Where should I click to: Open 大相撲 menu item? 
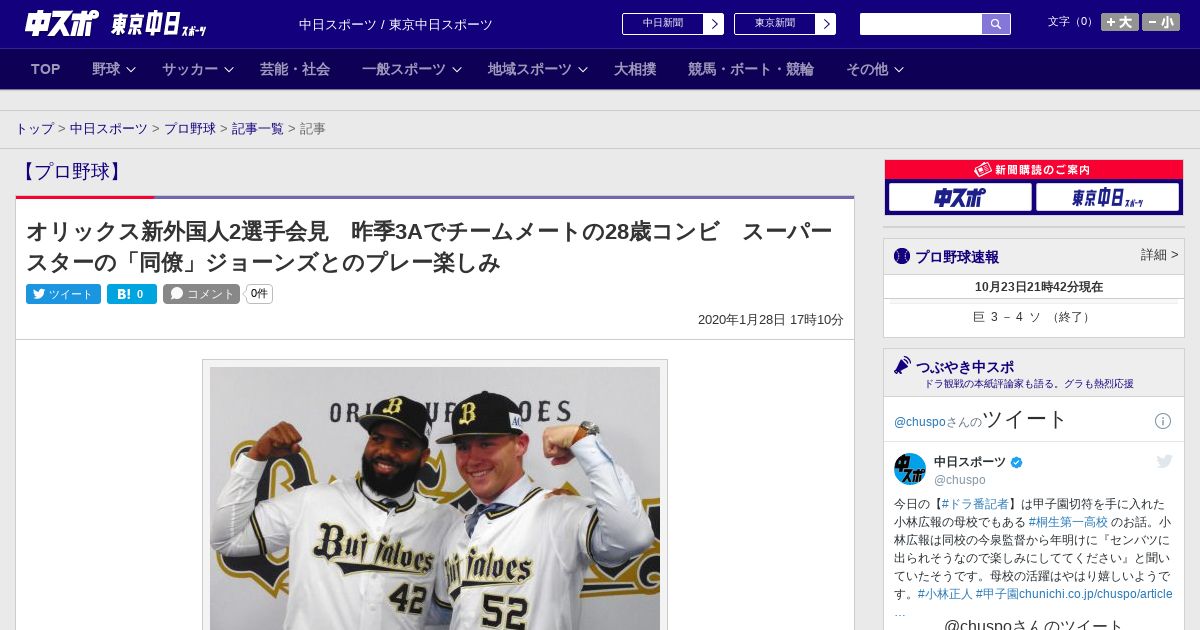(x=635, y=69)
